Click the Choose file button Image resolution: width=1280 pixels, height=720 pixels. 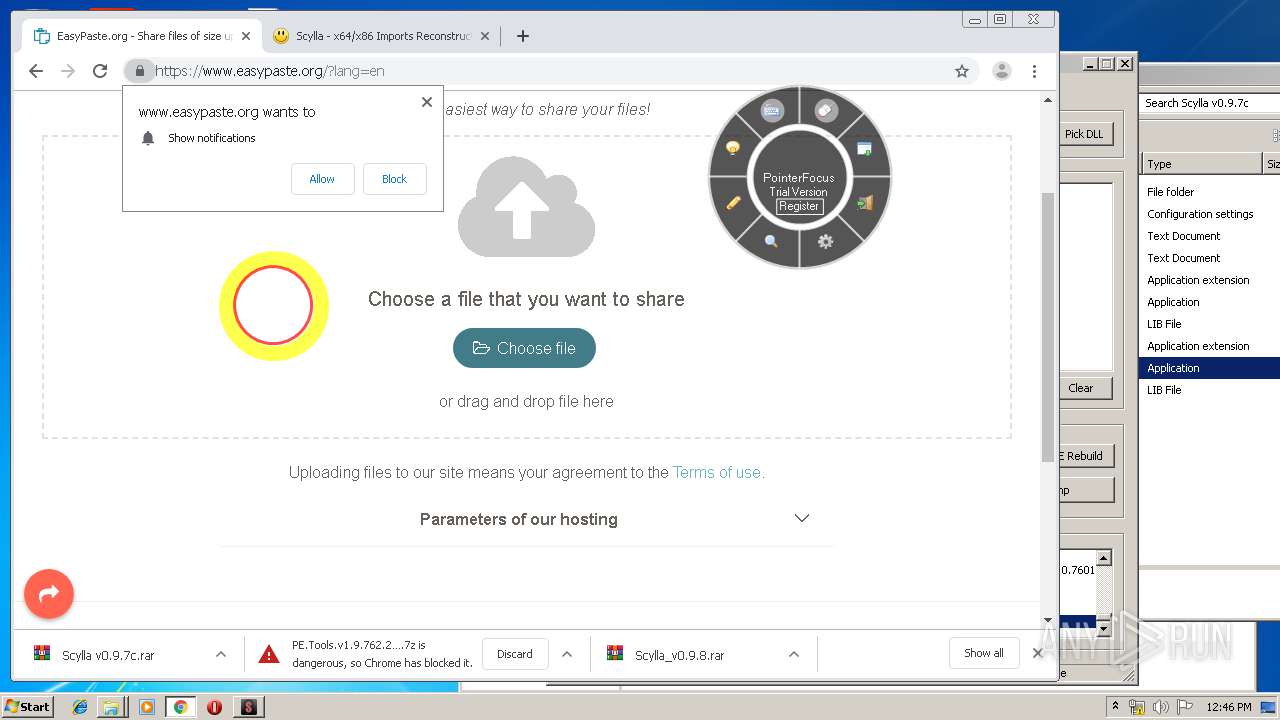(524, 348)
